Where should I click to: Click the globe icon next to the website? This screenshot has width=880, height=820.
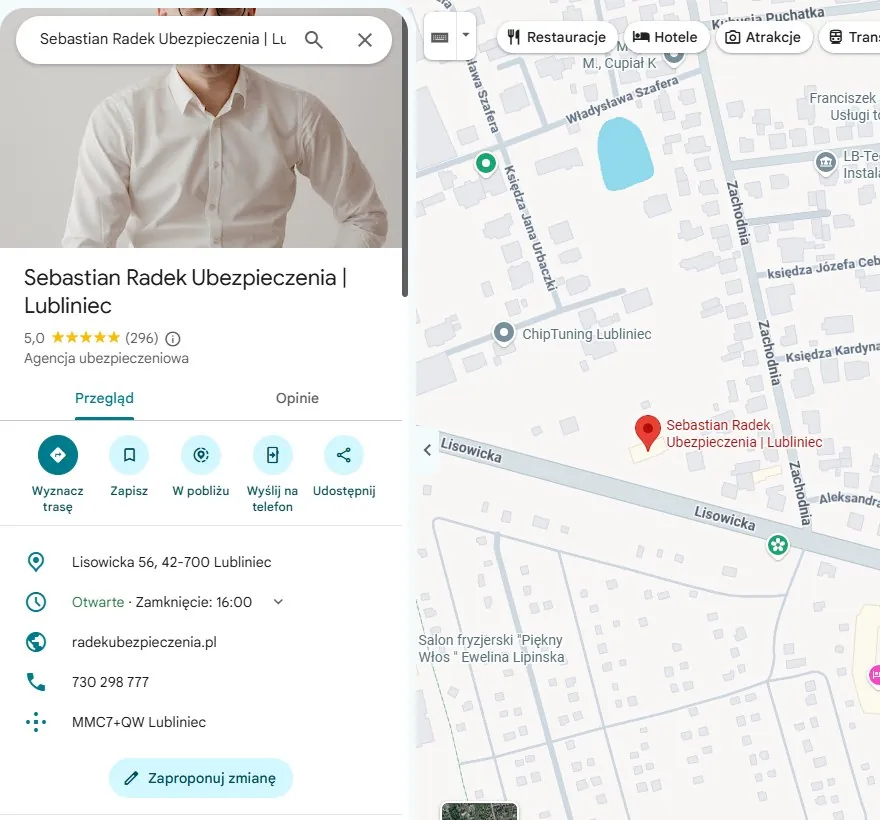pyautogui.click(x=36, y=642)
